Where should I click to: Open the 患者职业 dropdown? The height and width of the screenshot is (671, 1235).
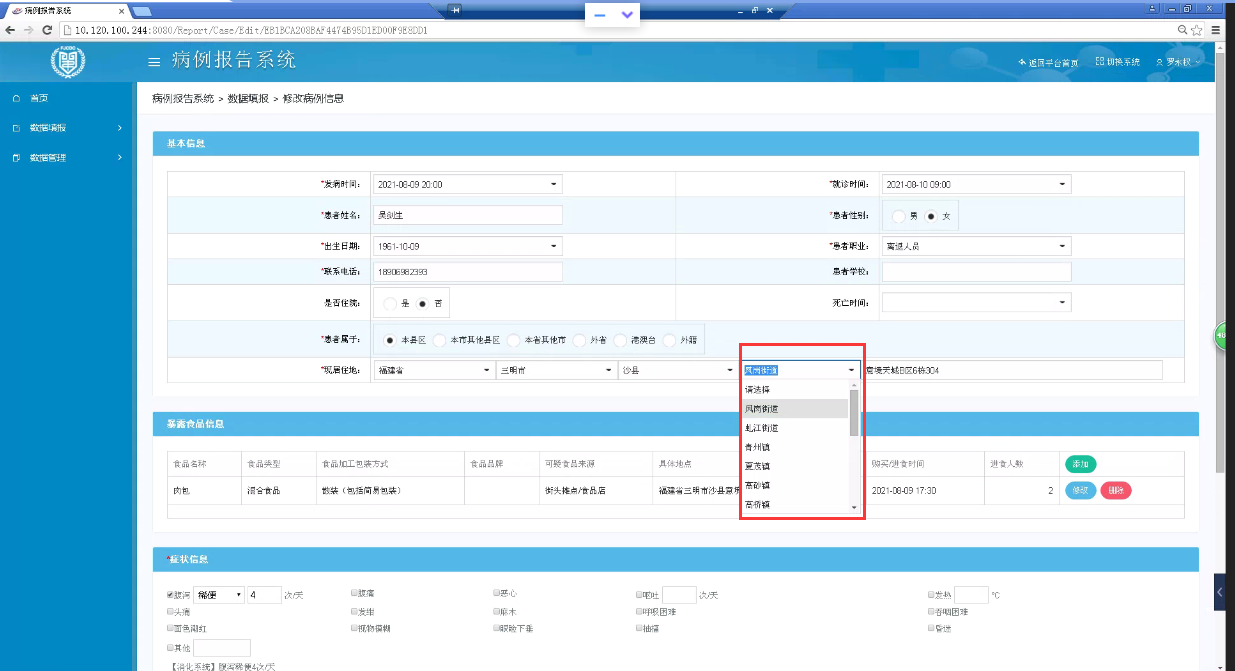(x=977, y=246)
